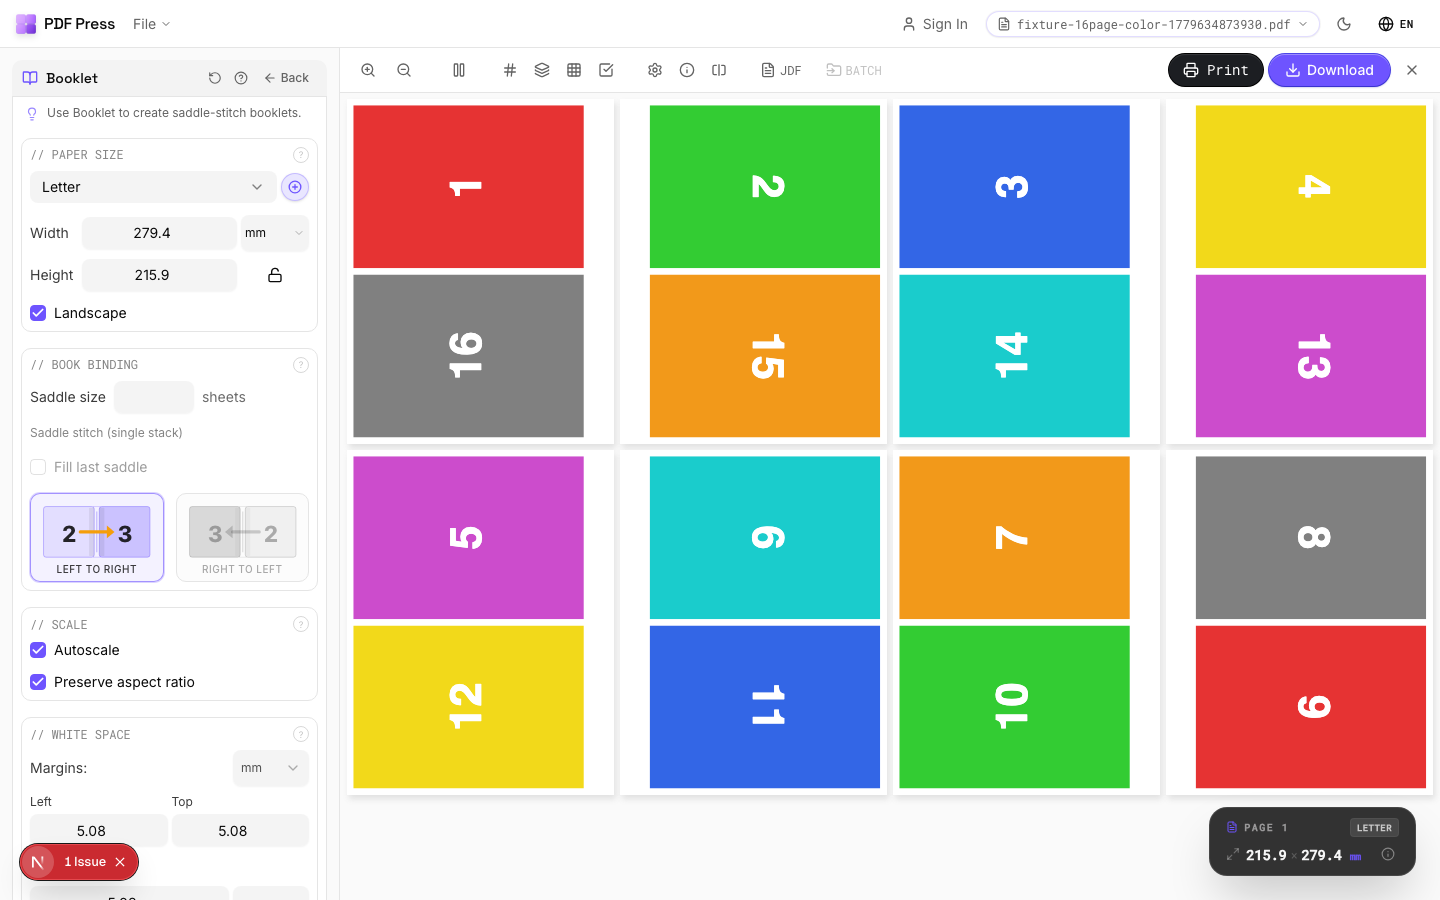Viewport: 1440px width, 900px height.
Task: Click the Top margin input field
Action: point(240,830)
